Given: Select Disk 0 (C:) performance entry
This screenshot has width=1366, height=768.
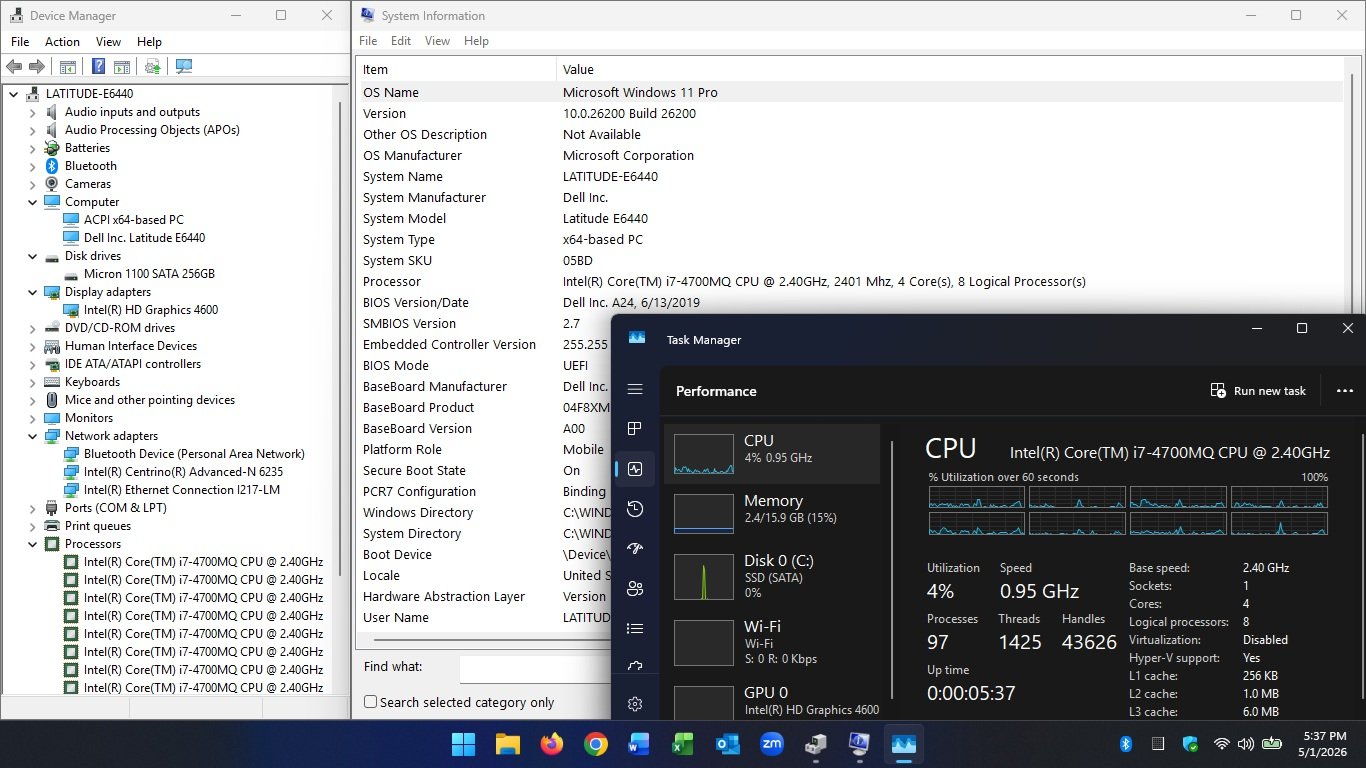Looking at the screenshot, I should (x=771, y=576).
